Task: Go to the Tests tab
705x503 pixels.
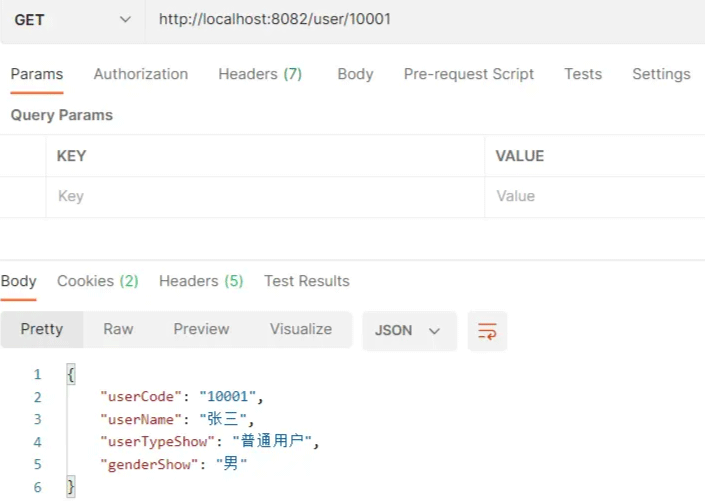Action: coord(582,74)
